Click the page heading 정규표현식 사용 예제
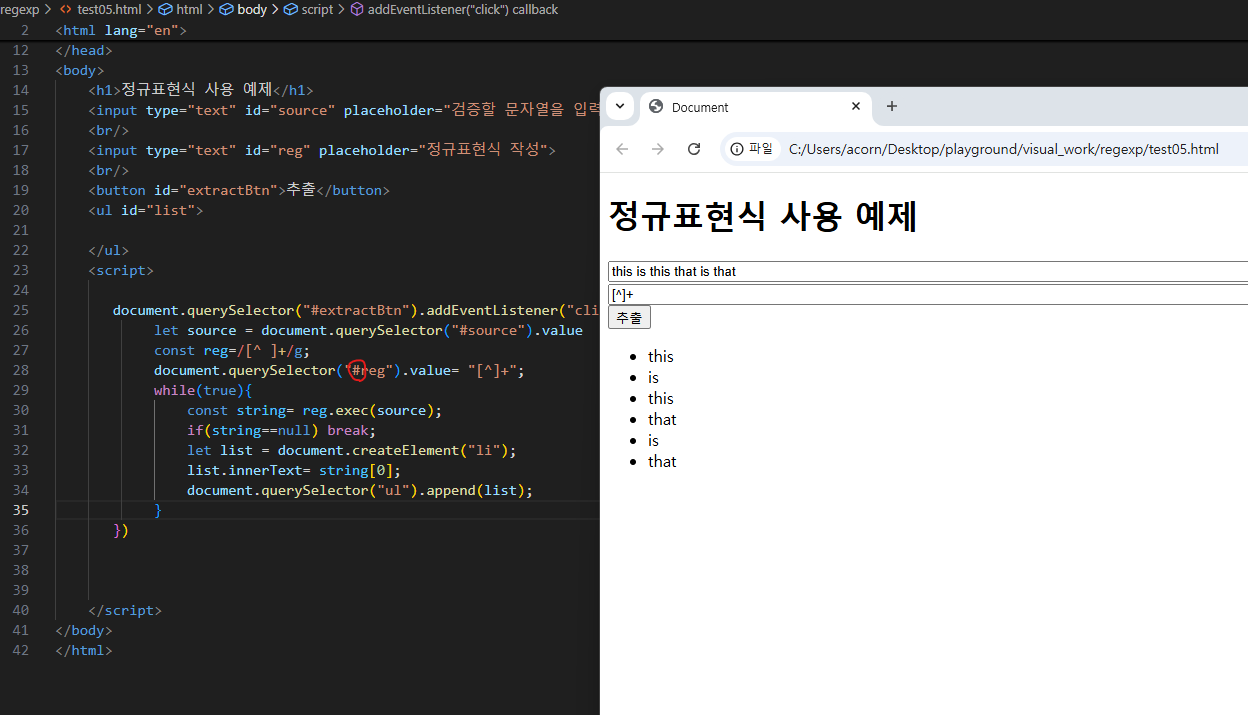 763,216
